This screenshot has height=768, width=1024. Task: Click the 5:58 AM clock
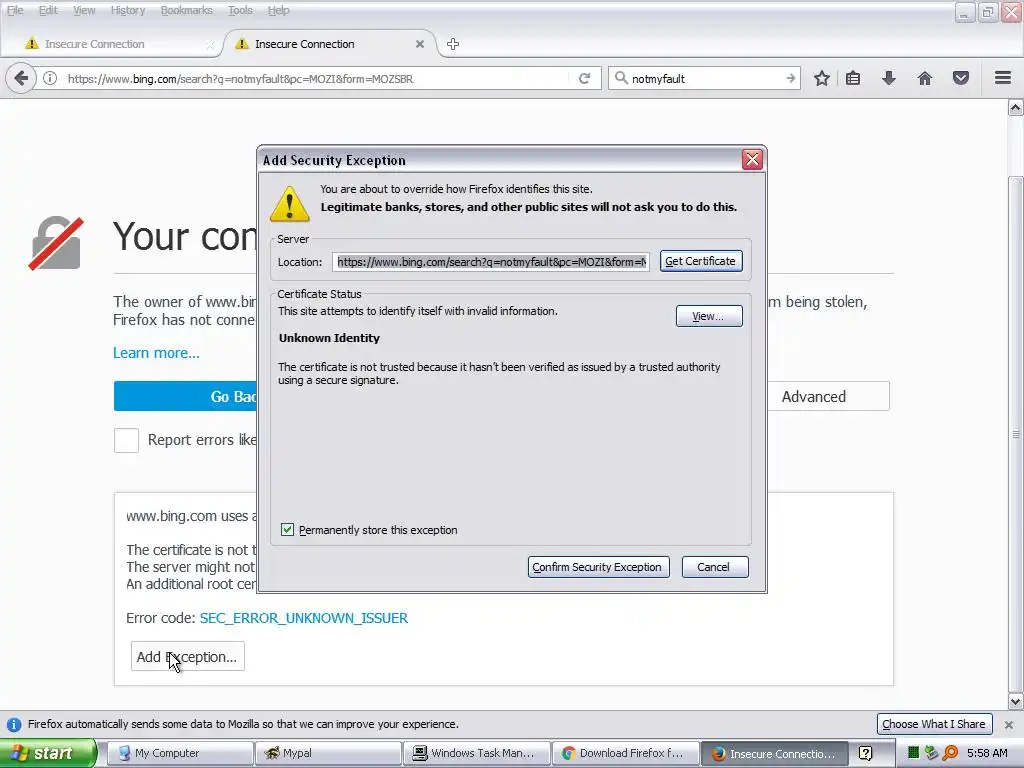tap(987, 753)
